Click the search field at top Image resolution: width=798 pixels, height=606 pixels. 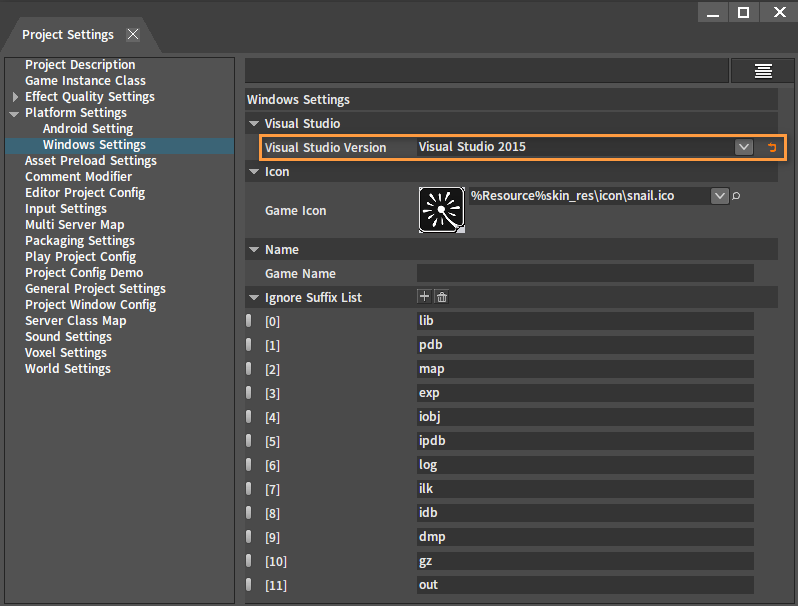[487, 71]
